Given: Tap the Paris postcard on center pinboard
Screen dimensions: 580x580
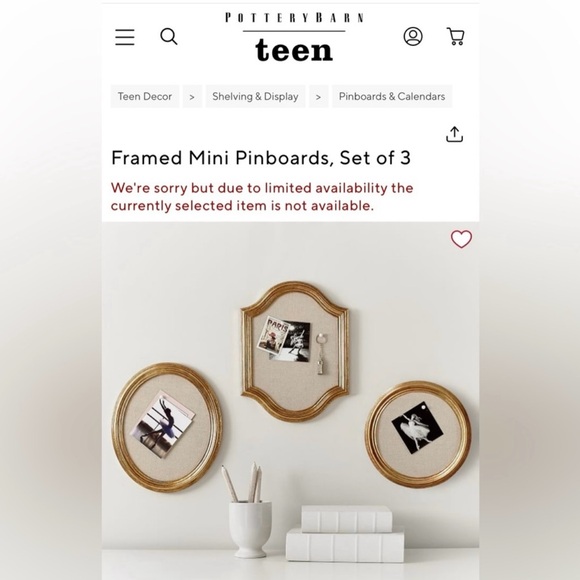Looking at the screenshot, I should click(273, 336).
